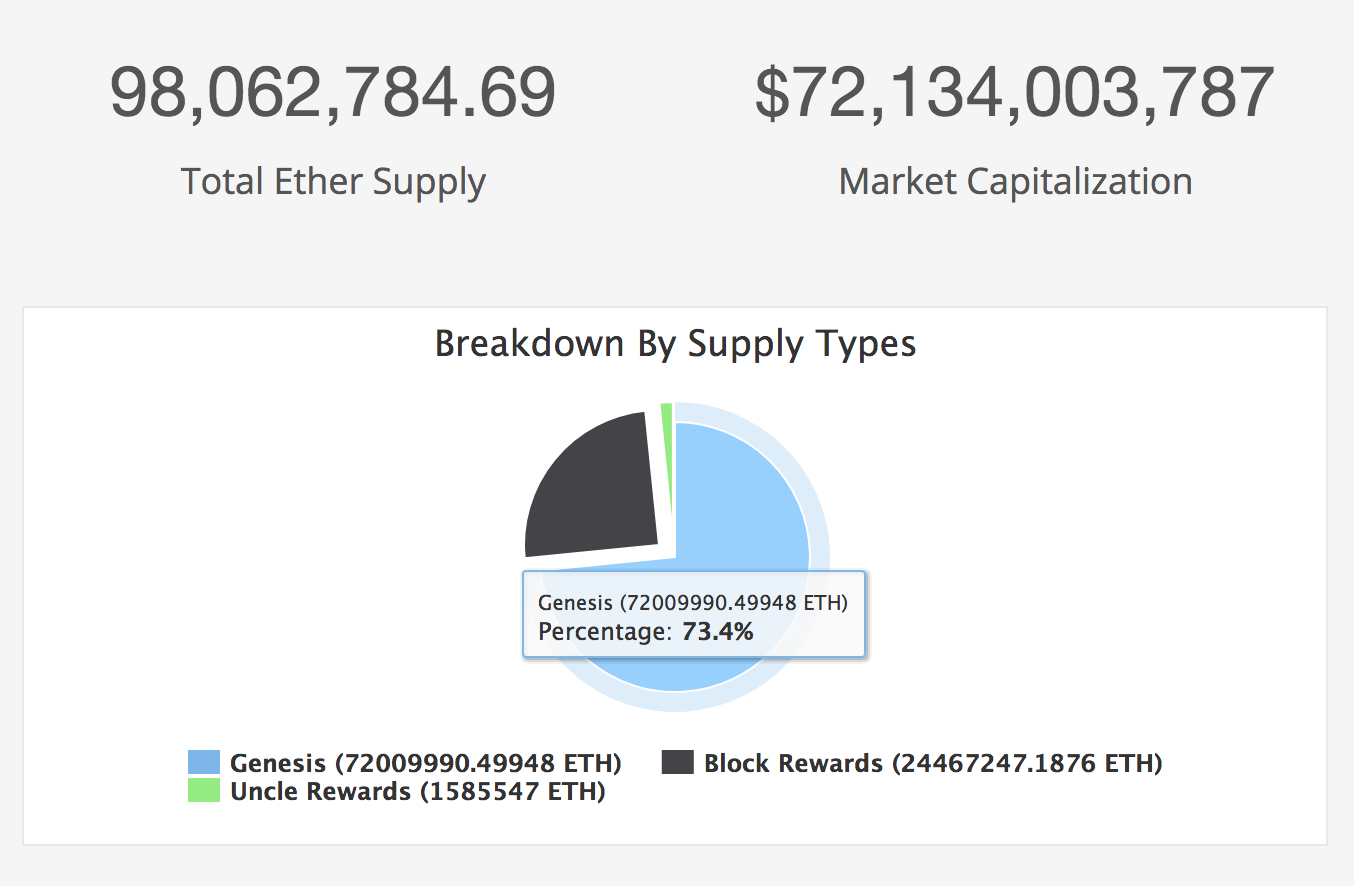Click the blue Genesis legend swatch
Screen dimensions: 1354x894
pos(203,763)
